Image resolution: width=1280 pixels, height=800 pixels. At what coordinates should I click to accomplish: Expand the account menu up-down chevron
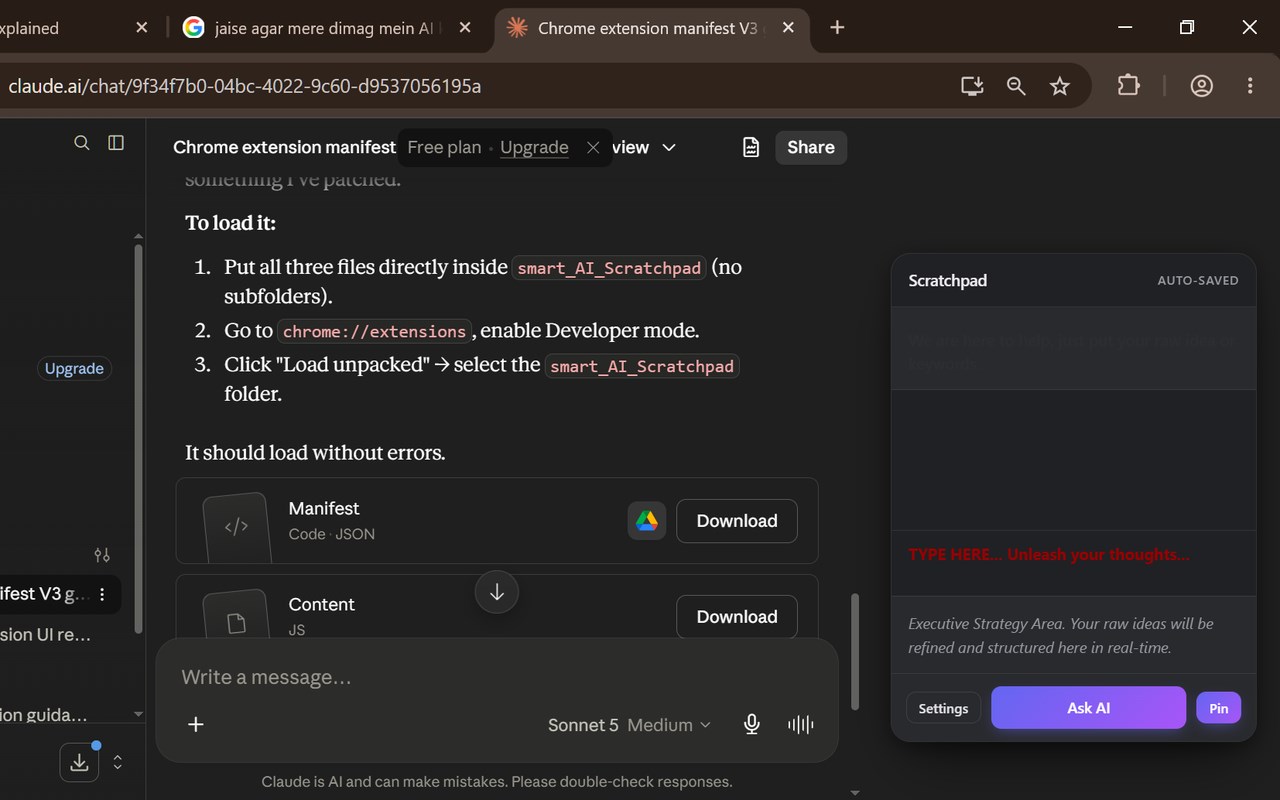pos(117,762)
